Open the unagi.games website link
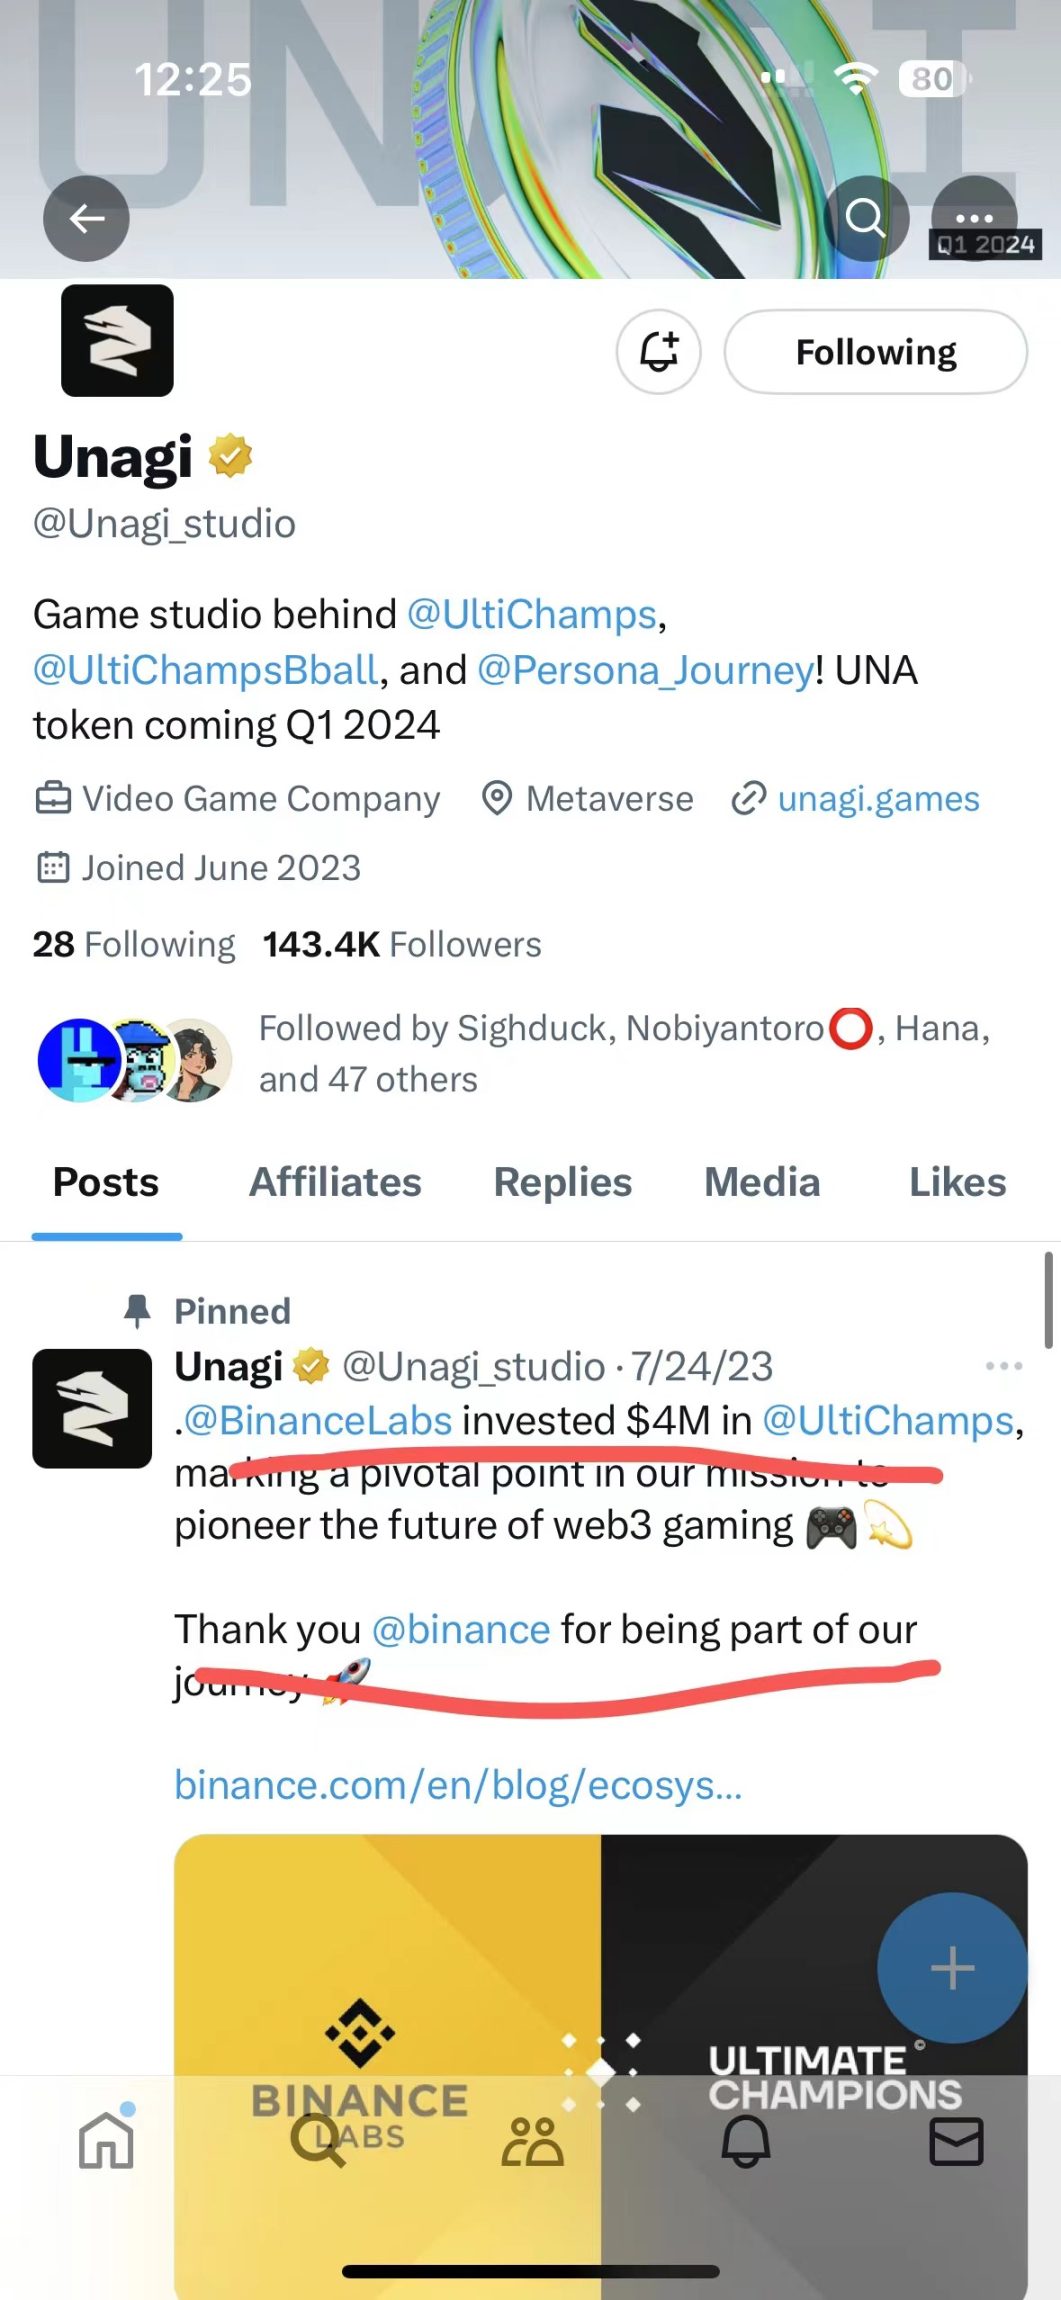 pos(877,799)
